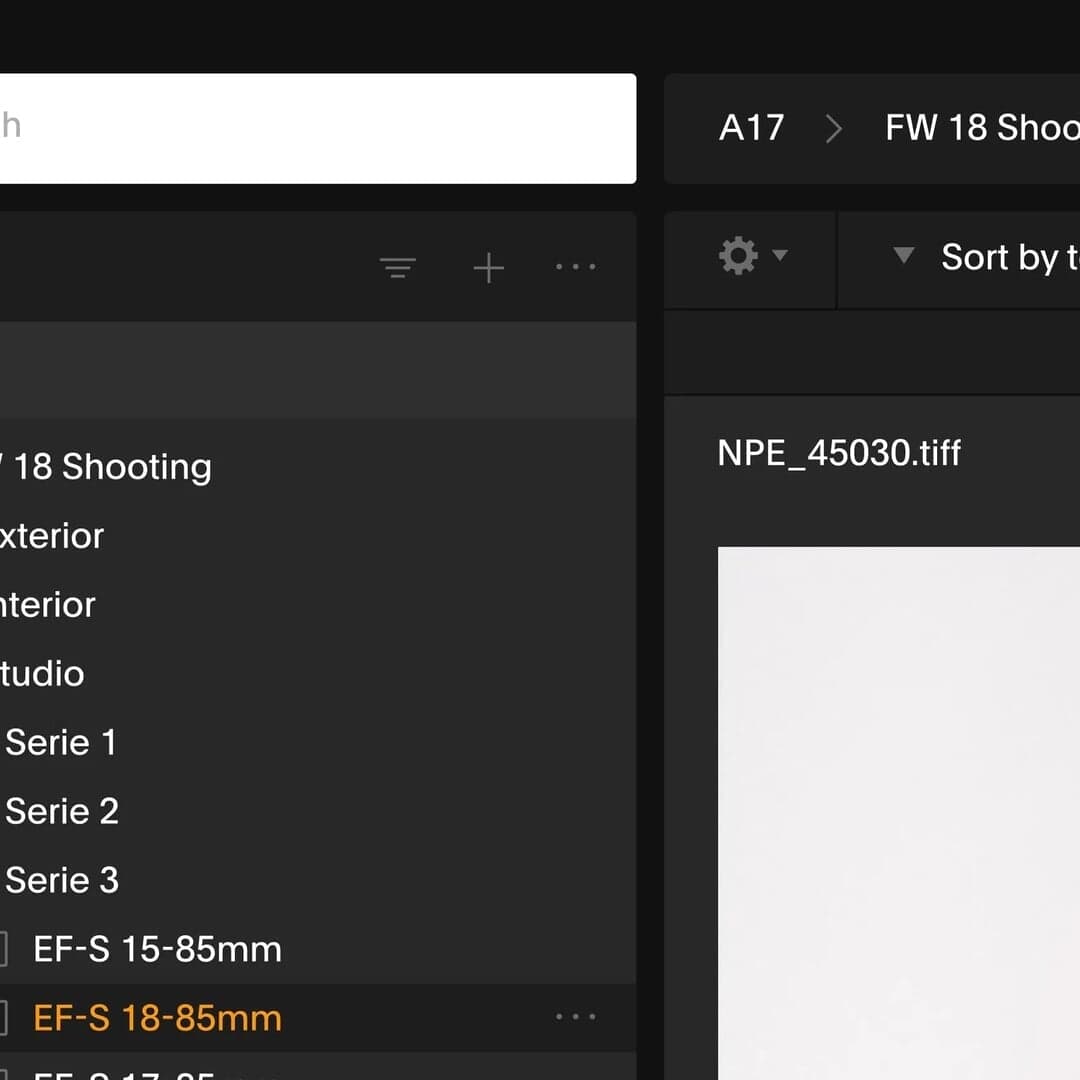Open the Studio folder
This screenshot has height=1080, width=1080.
41,673
